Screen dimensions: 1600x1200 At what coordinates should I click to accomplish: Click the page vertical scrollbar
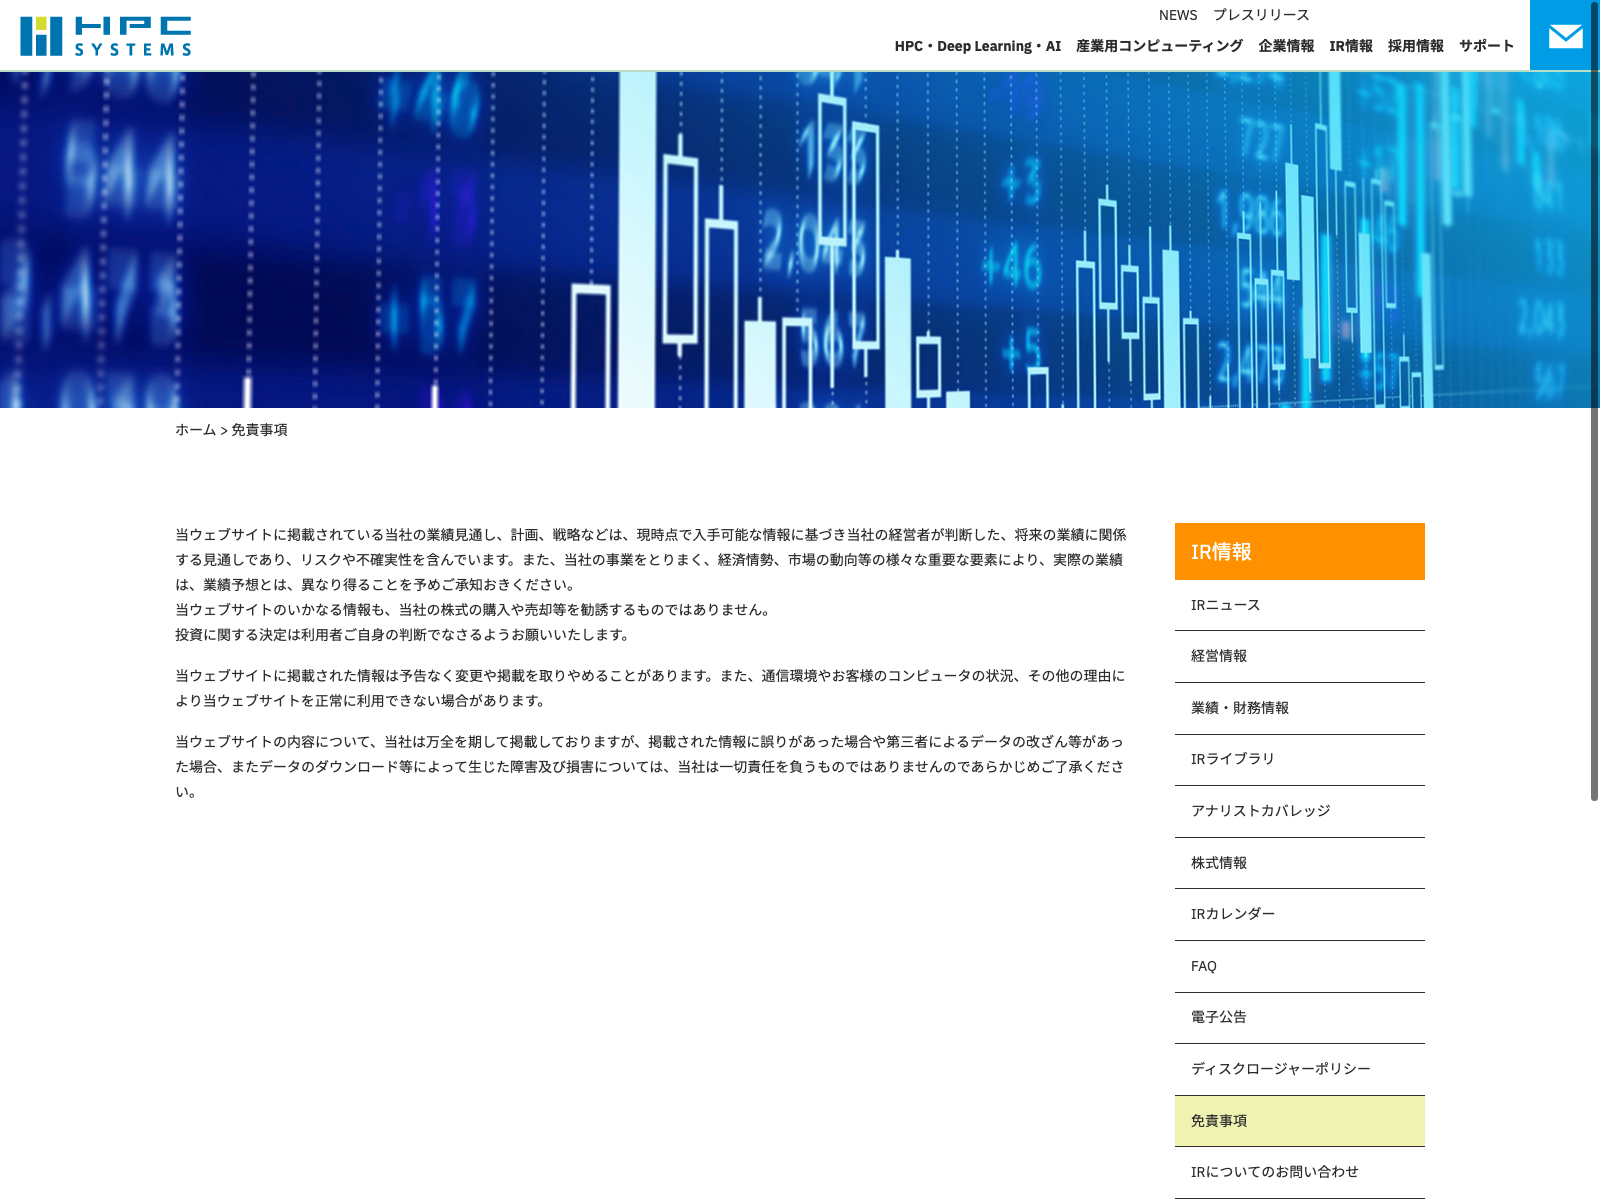point(1594,400)
